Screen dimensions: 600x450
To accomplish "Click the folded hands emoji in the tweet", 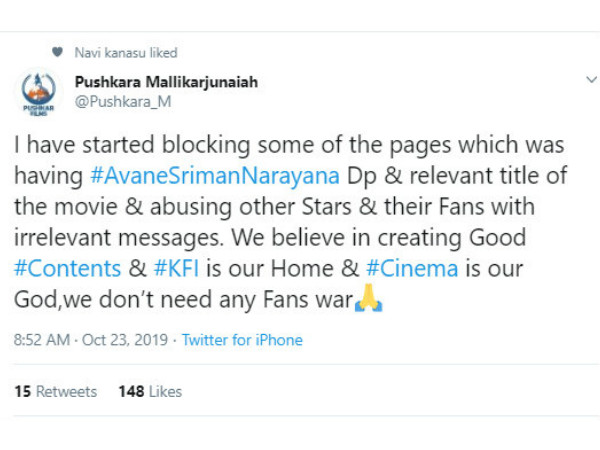I will click(369, 300).
